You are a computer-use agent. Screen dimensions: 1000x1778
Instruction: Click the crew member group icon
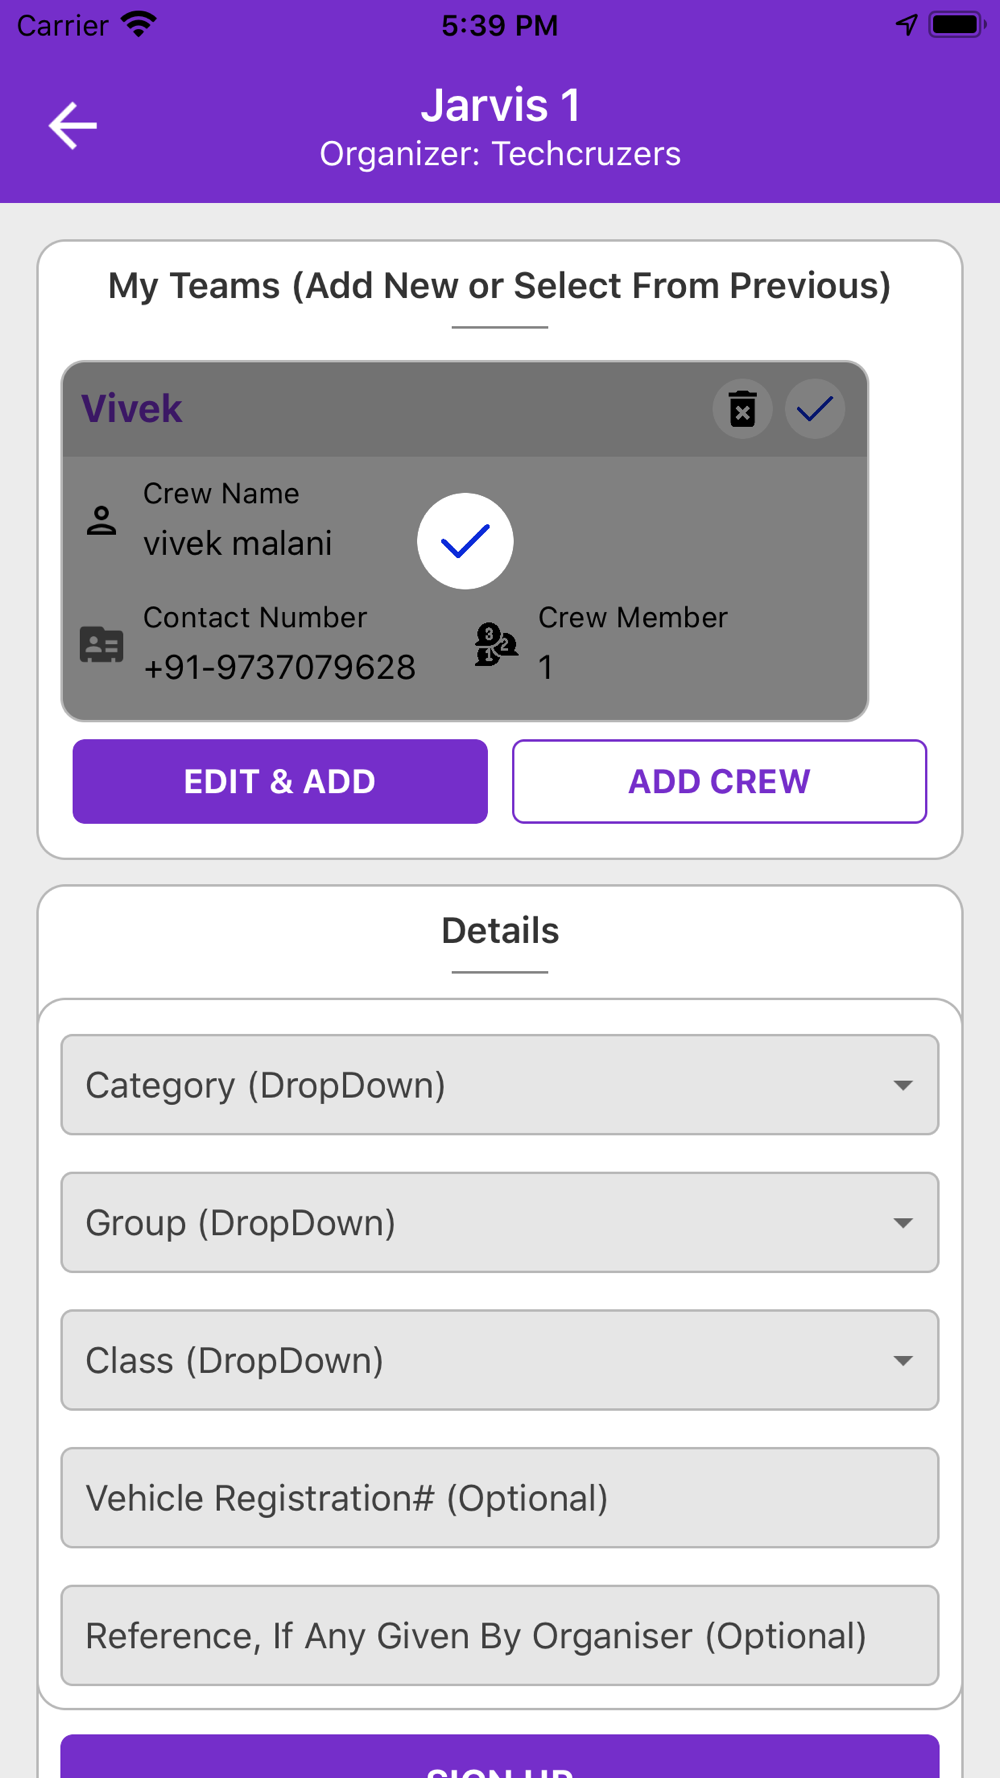click(x=495, y=645)
